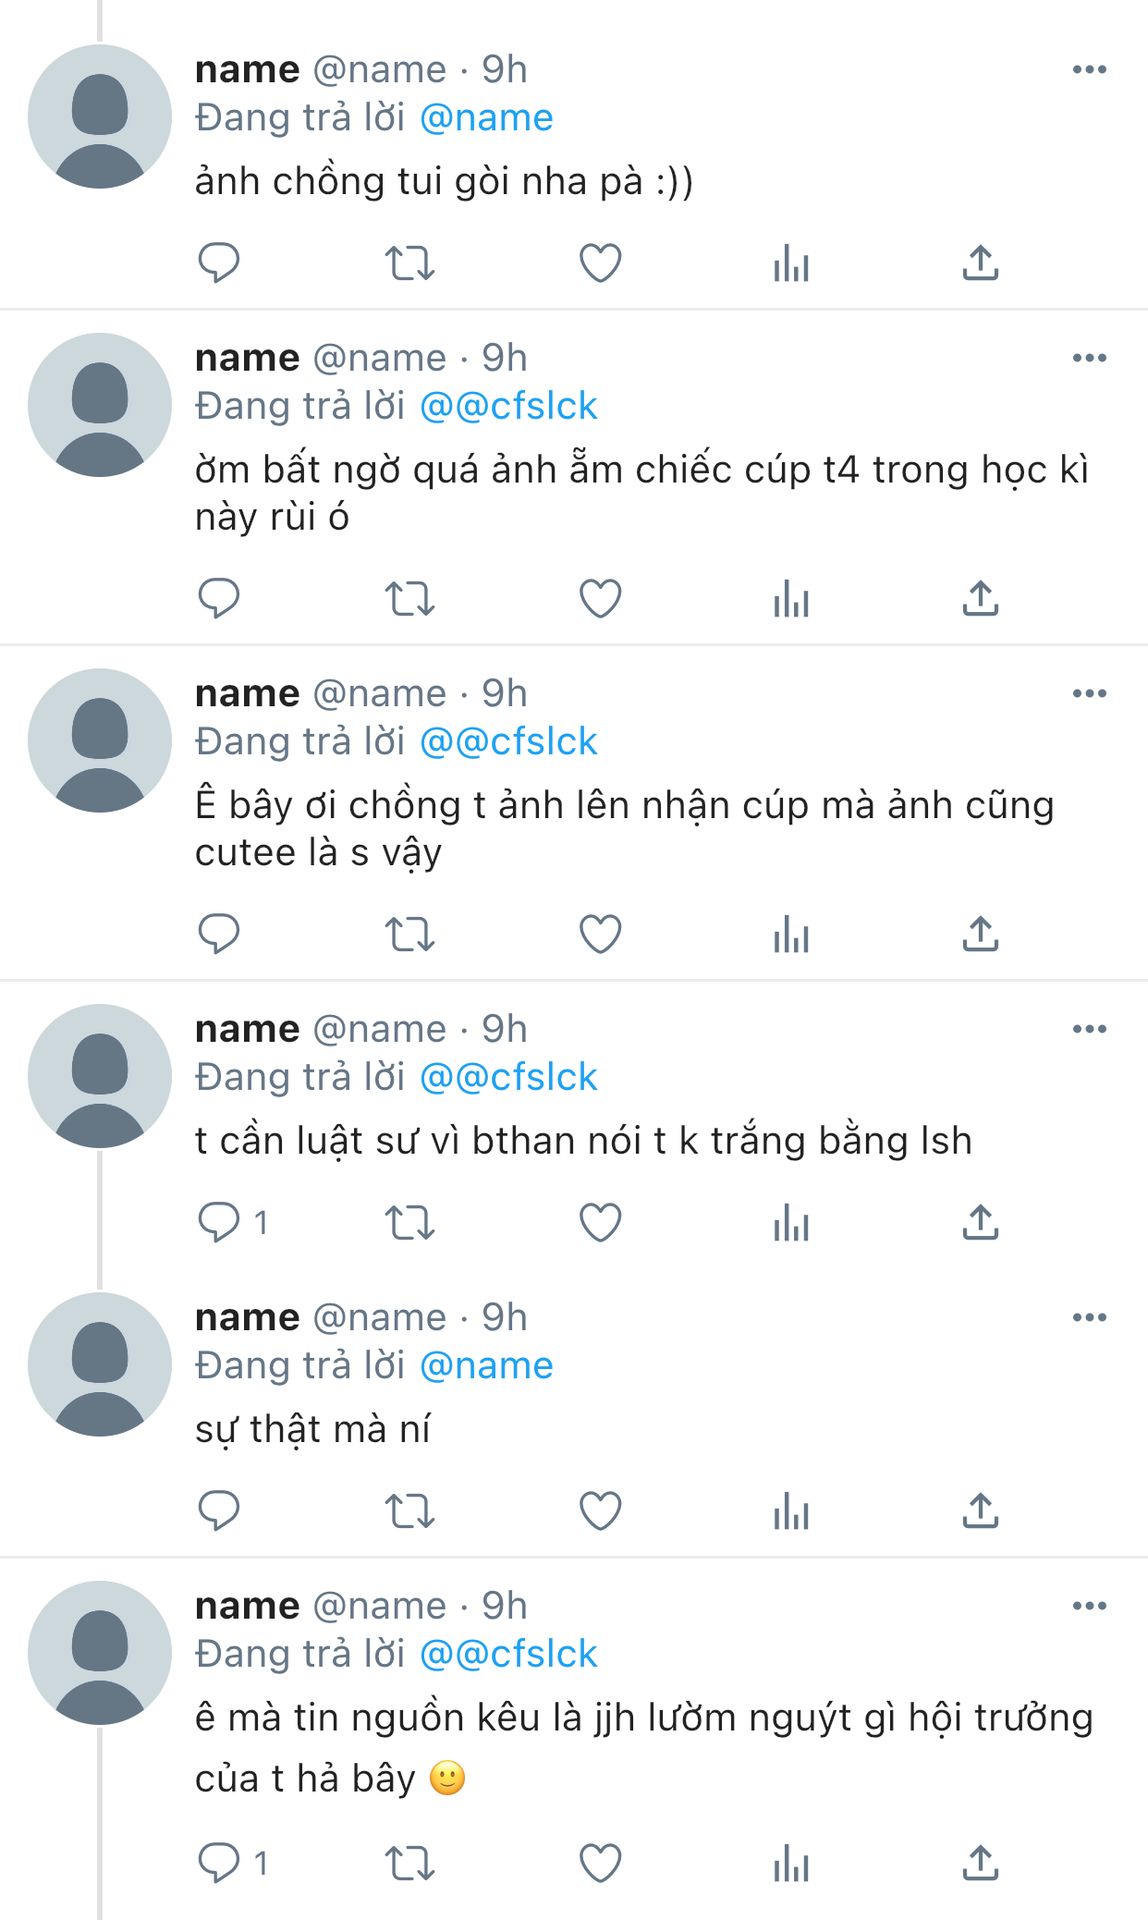Open @name mention in "sự thật mà ní" reply
Screen dimensions: 1148x1920
486,1366
